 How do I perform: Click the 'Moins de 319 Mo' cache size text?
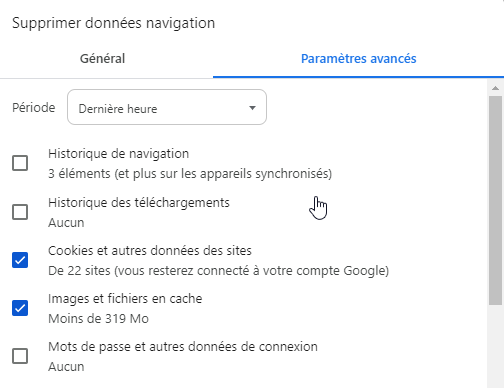point(99,319)
